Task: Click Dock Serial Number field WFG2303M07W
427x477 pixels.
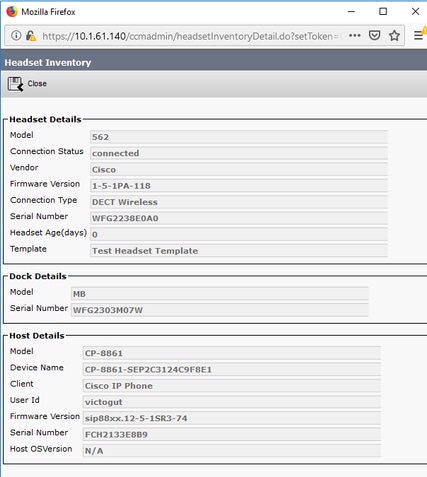Action: point(220,310)
